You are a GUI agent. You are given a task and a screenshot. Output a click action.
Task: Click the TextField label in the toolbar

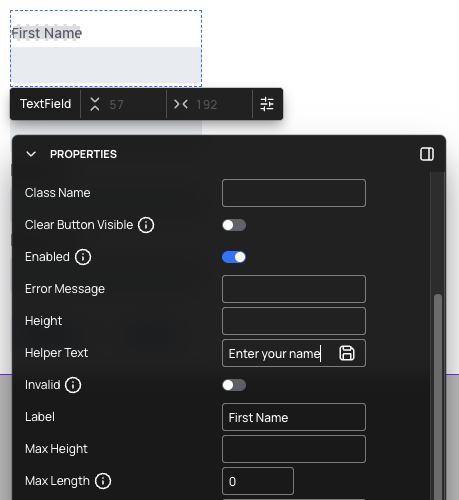pyautogui.click(x=46, y=104)
